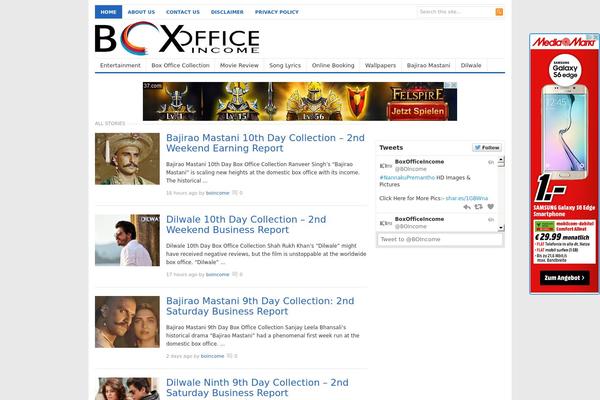The width and height of the screenshot is (600, 400).
Task: Click BoxOfficeIncome name in first tweet
Action: (x=419, y=162)
